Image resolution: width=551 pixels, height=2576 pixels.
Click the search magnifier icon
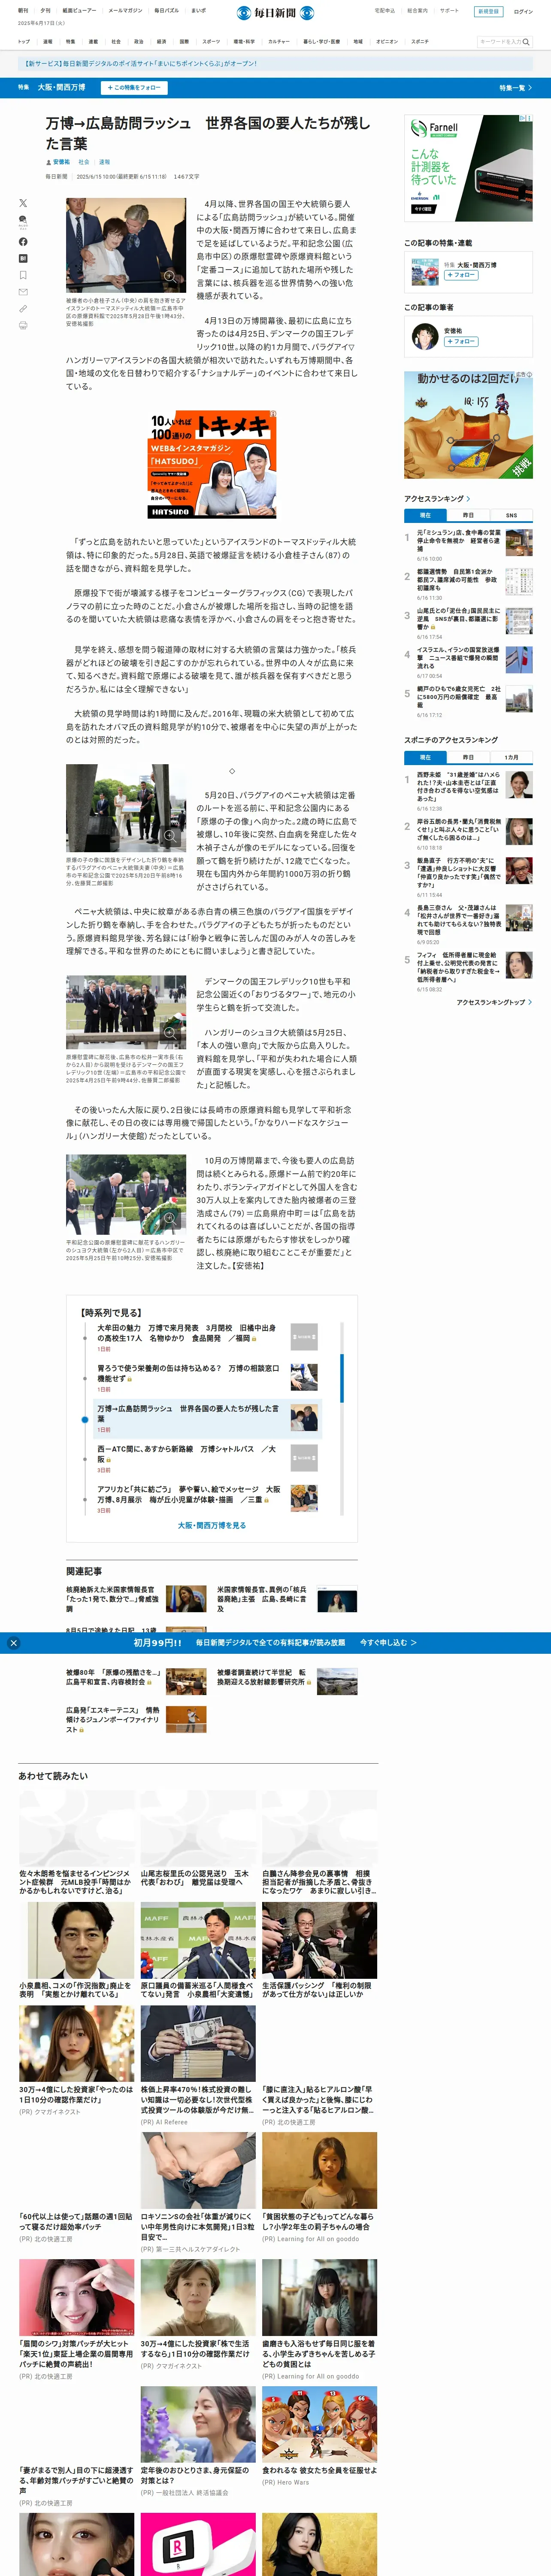(x=526, y=42)
